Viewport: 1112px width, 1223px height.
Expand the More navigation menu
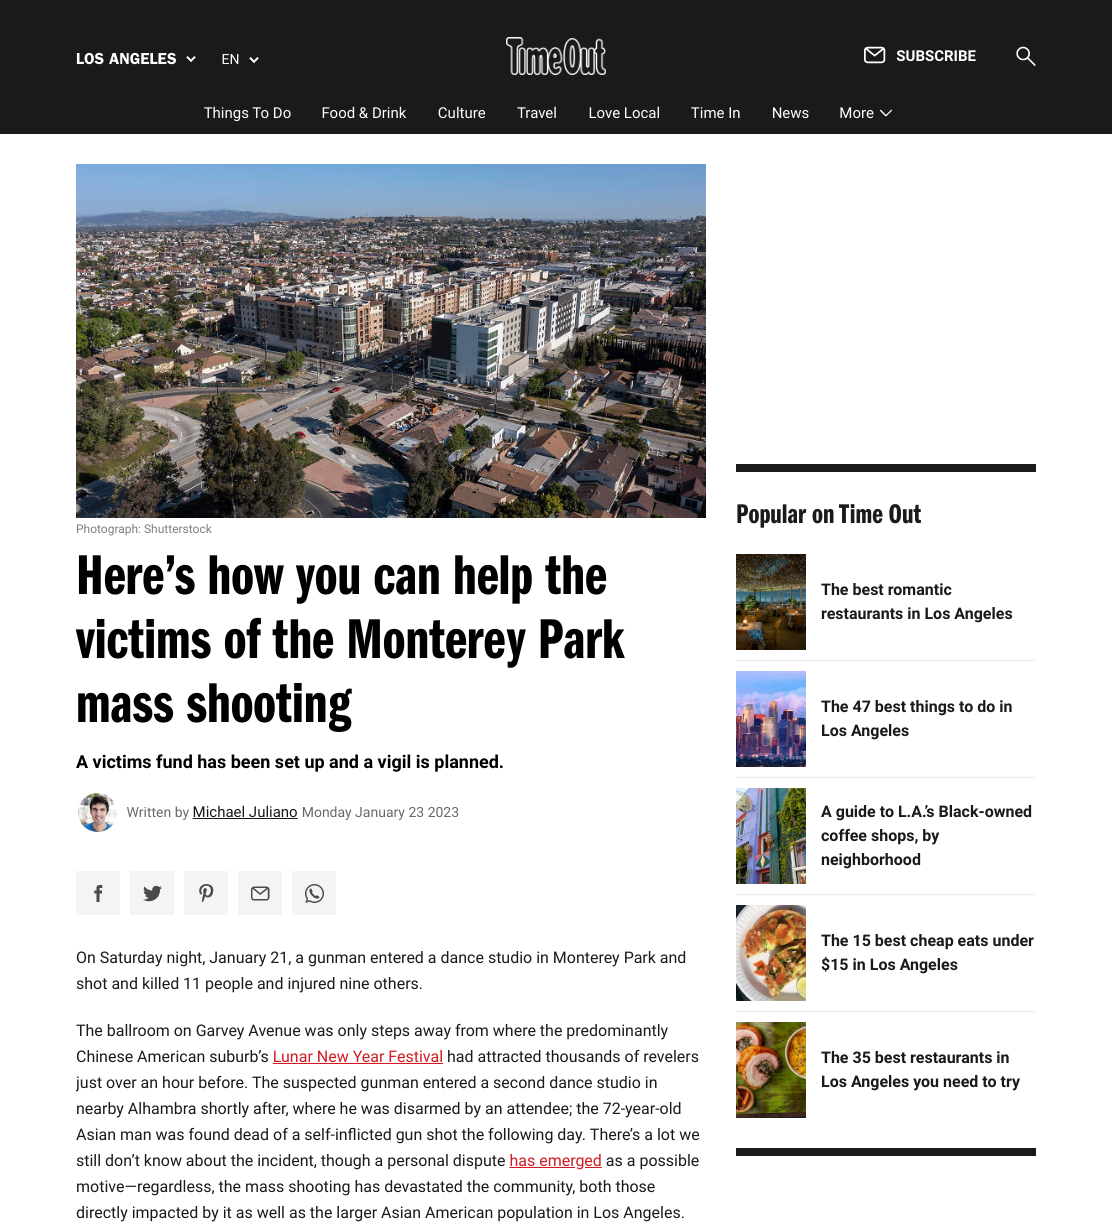pos(865,113)
